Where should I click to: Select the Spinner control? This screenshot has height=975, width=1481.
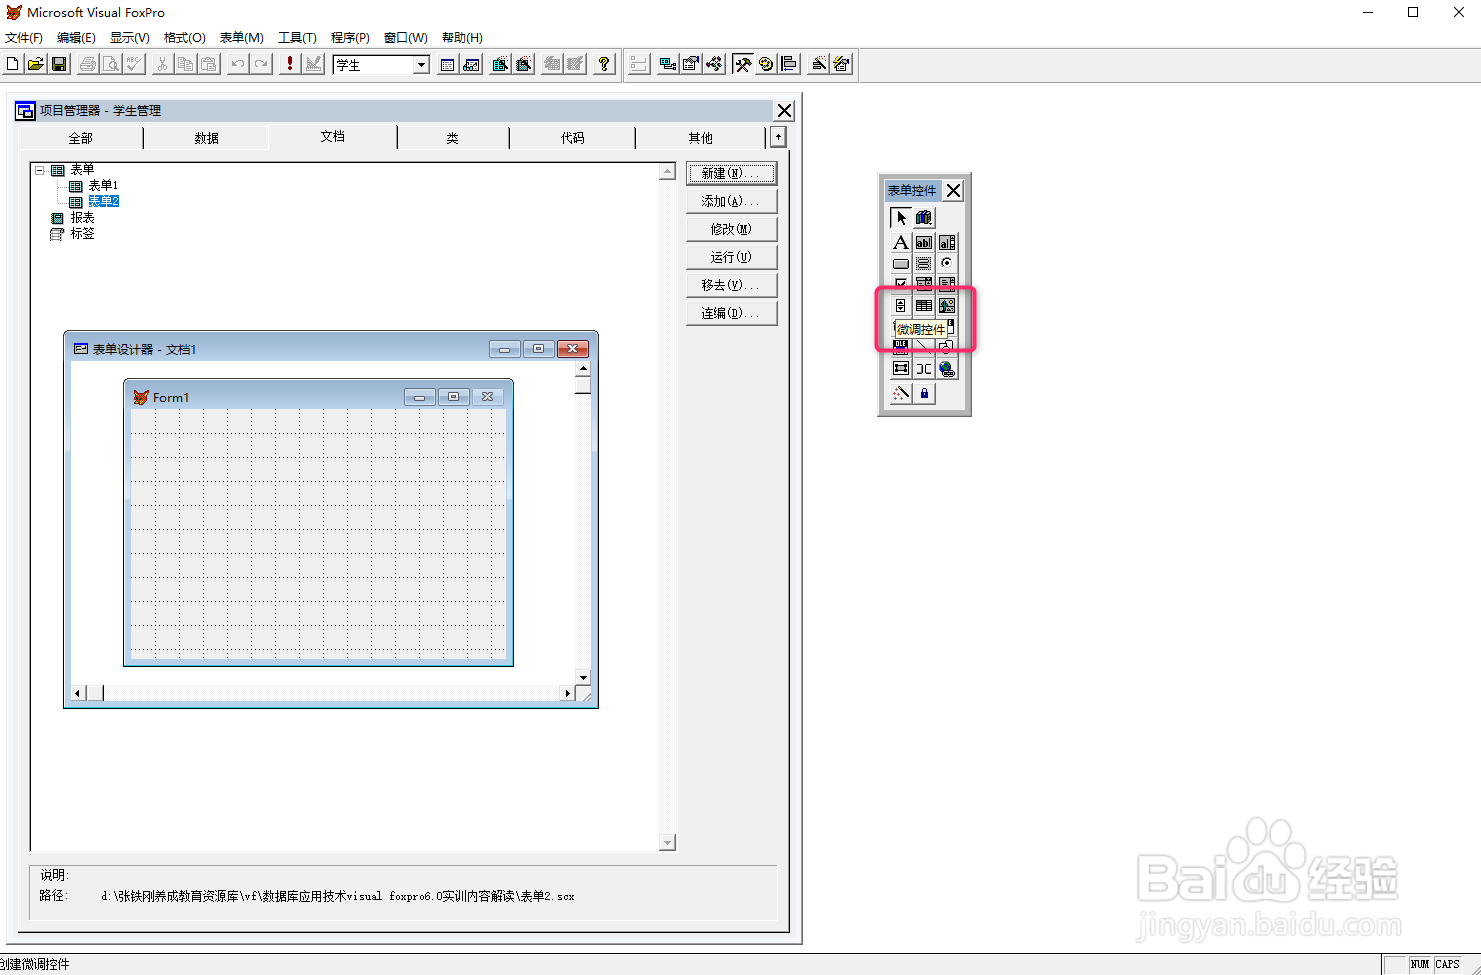(901, 305)
